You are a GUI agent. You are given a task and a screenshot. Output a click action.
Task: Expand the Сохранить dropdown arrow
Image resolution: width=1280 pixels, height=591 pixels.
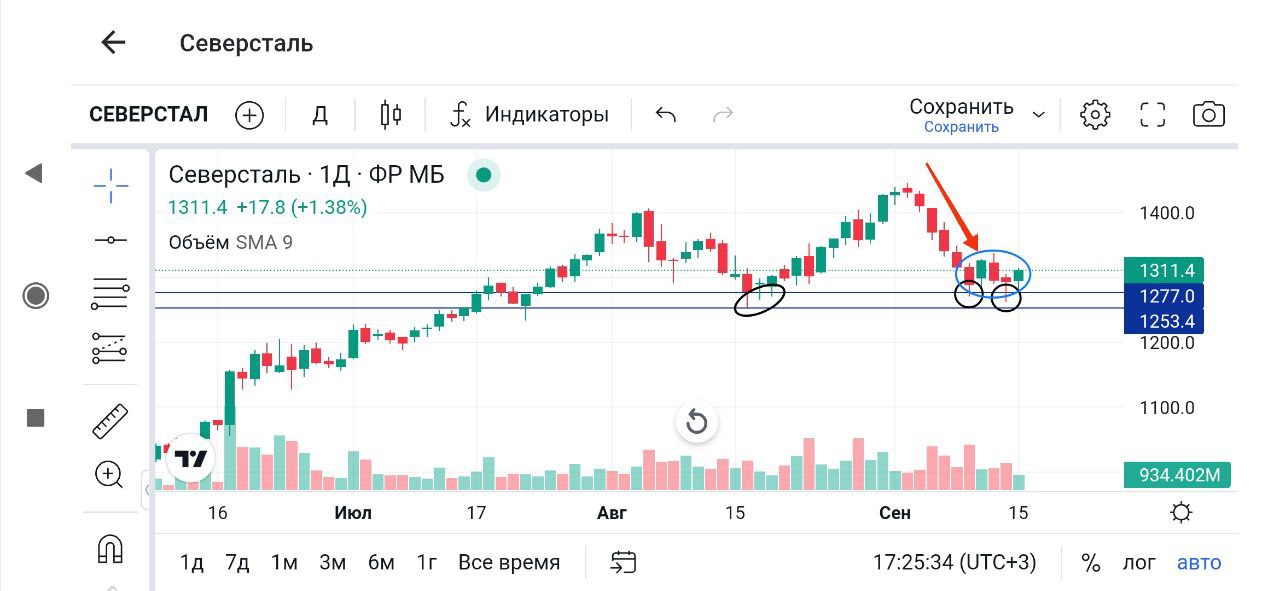pos(1039,115)
